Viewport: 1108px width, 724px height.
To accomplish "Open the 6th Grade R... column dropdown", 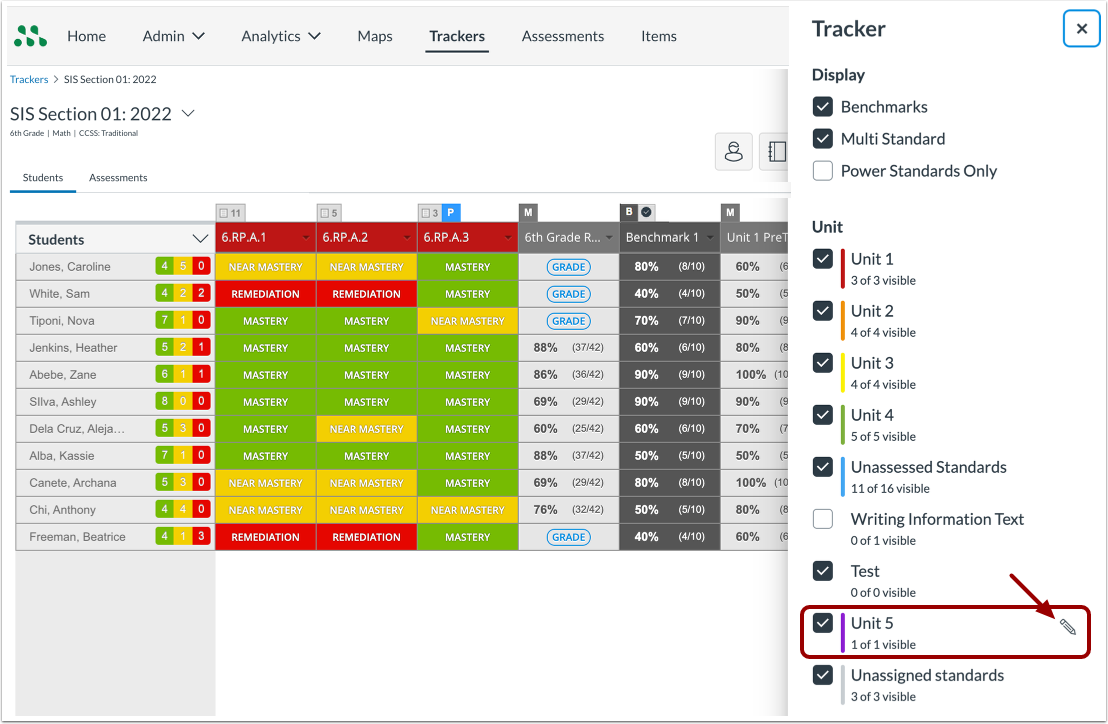I will pos(609,238).
